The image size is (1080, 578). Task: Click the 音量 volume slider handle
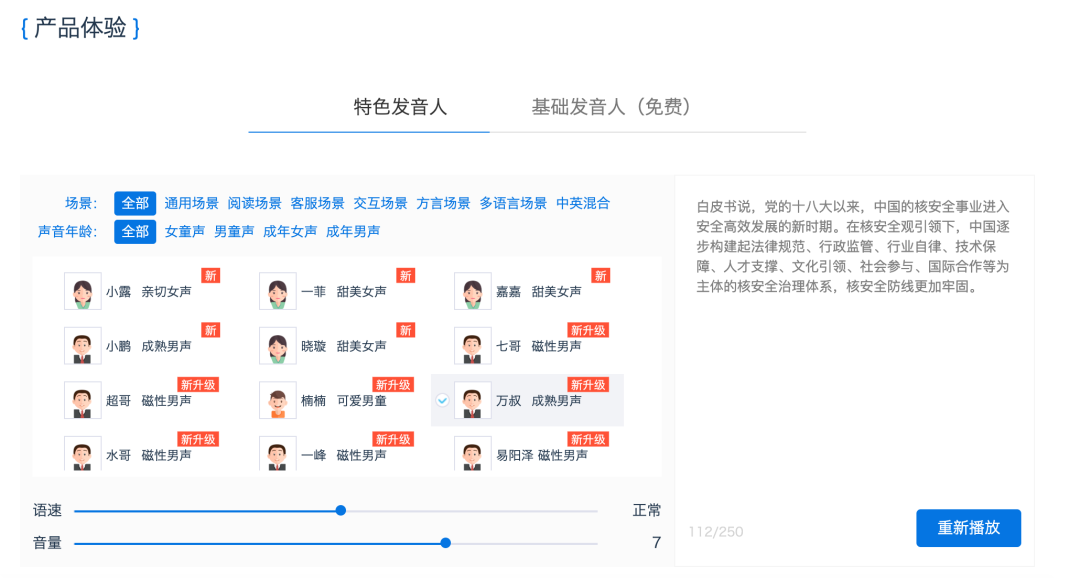pyautogui.click(x=446, y=543)
